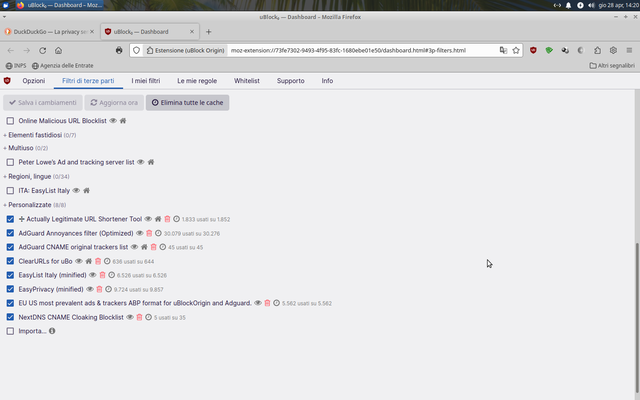This screenshot has height=400, width=640.
Task: View content of ClearURLs for uBo
Action: point(79,261)
